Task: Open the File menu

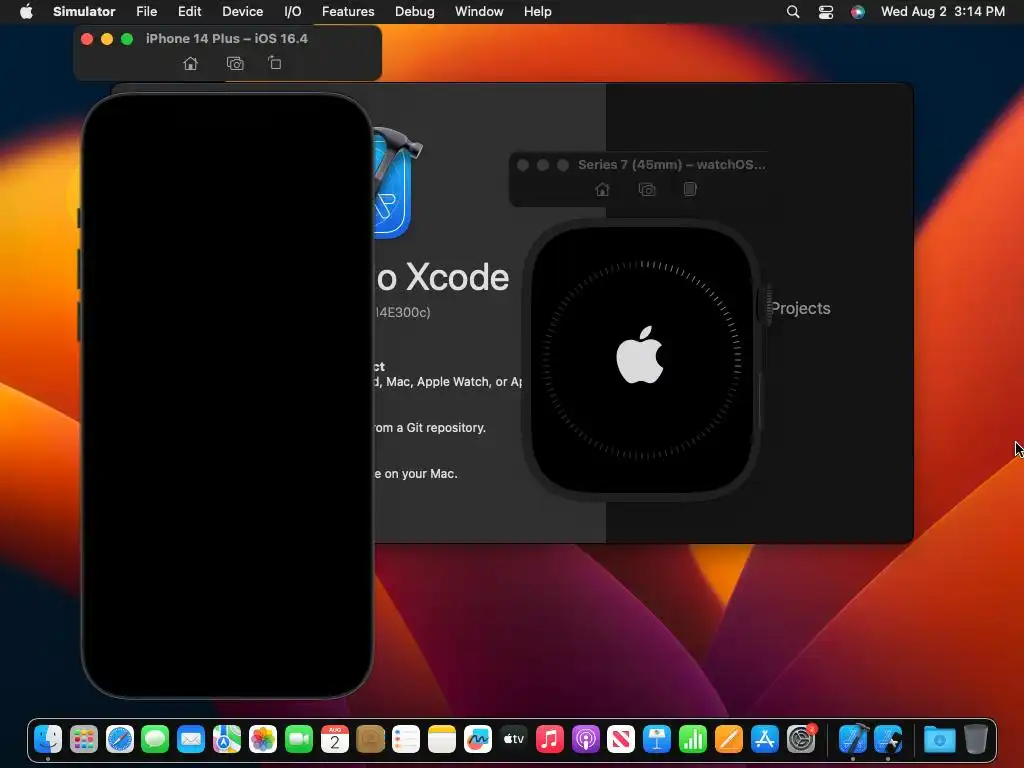Action: (146, 11)
